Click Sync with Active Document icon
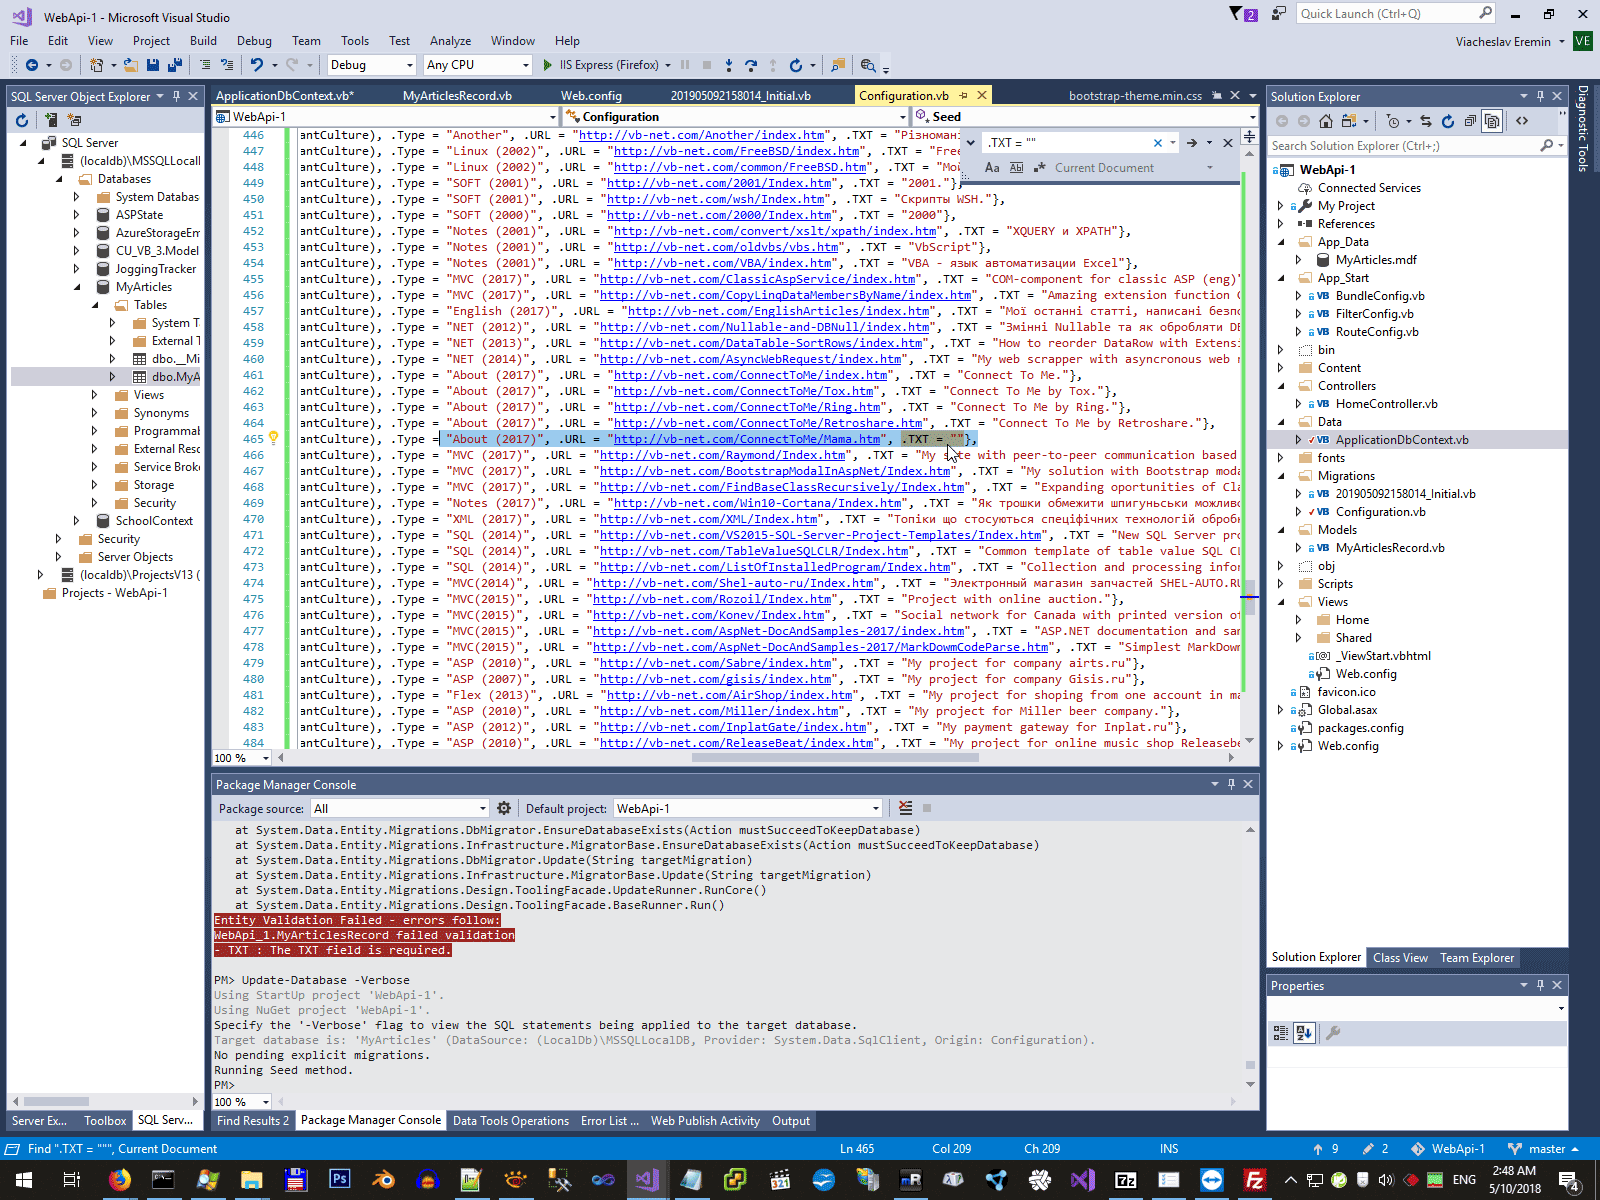Image resolution: width=1600 pixels, height=1200 pixels. [1426, 121]
